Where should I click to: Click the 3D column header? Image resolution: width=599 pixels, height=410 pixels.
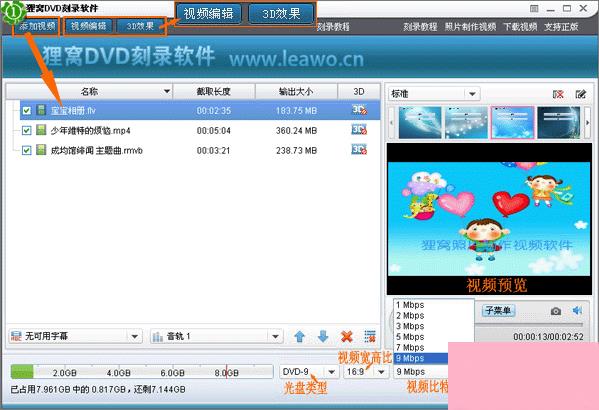(359, 91)
